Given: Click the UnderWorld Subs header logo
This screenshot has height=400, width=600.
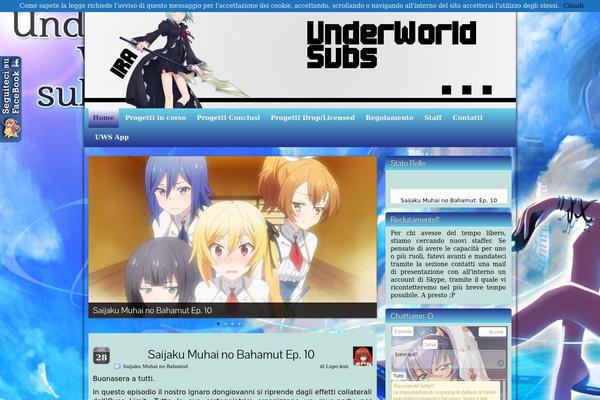Looking at the screenshot, I should 391,45.
